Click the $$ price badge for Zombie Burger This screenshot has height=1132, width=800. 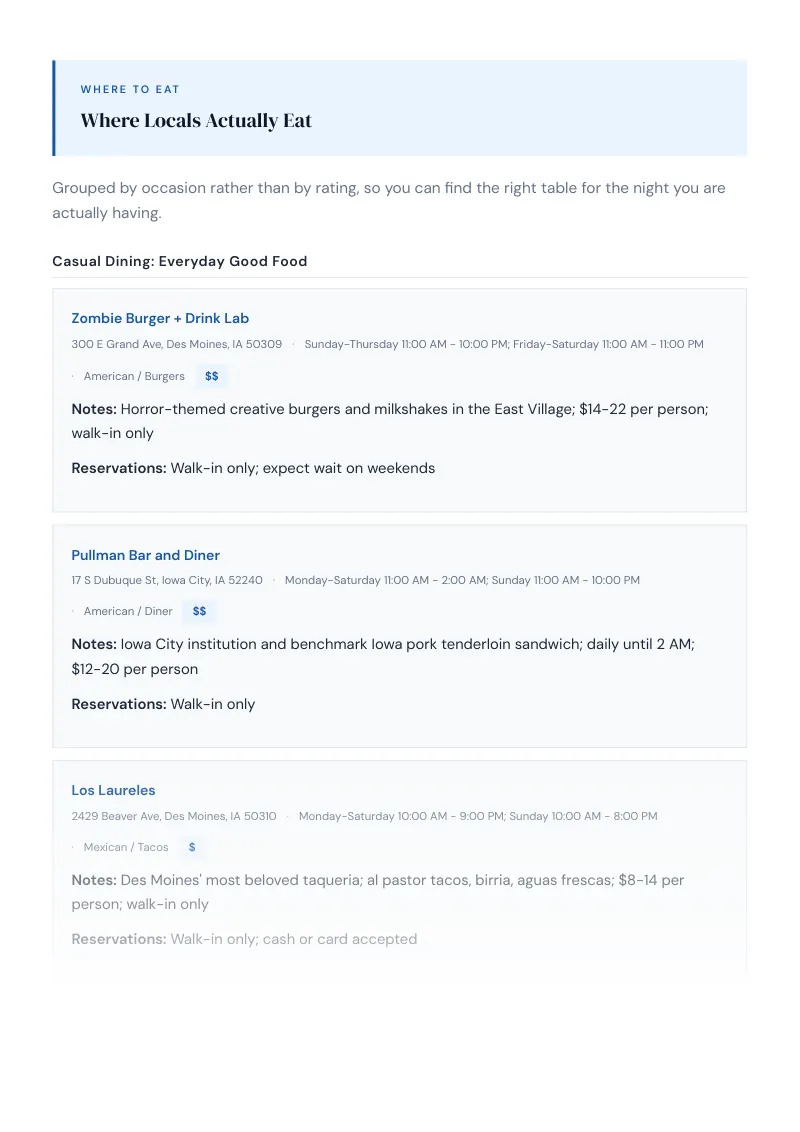[x=212, y=376]
